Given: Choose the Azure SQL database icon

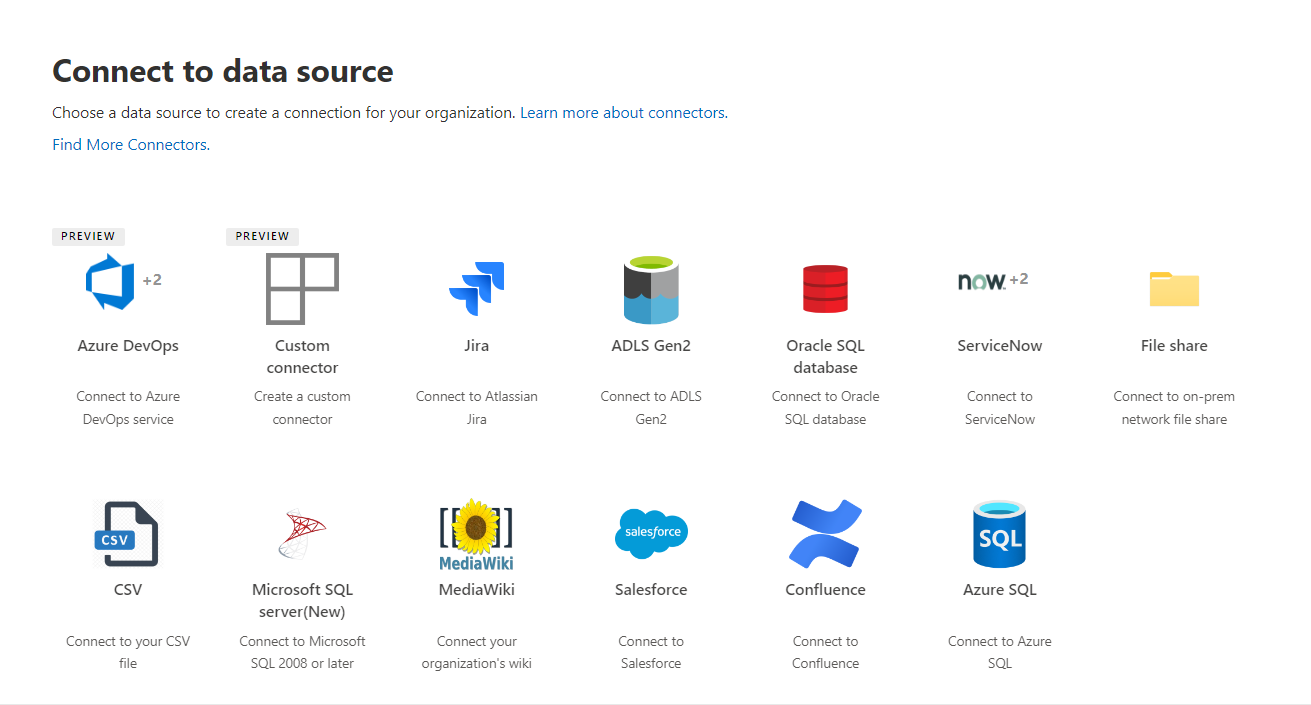Looking at the screenshot, I should click(999, 534).
